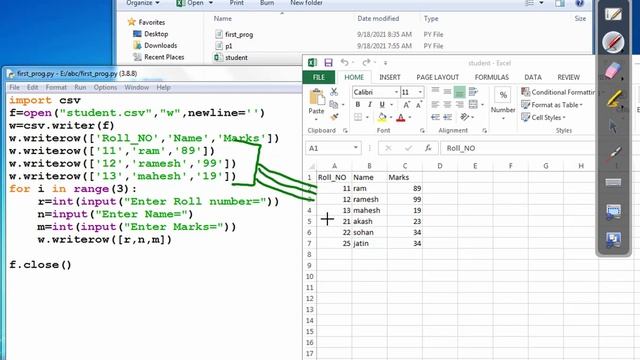Viewport: 640px width, 360px height.
Task: Click the Font Color red A
Action: click(x=401, y=118)
